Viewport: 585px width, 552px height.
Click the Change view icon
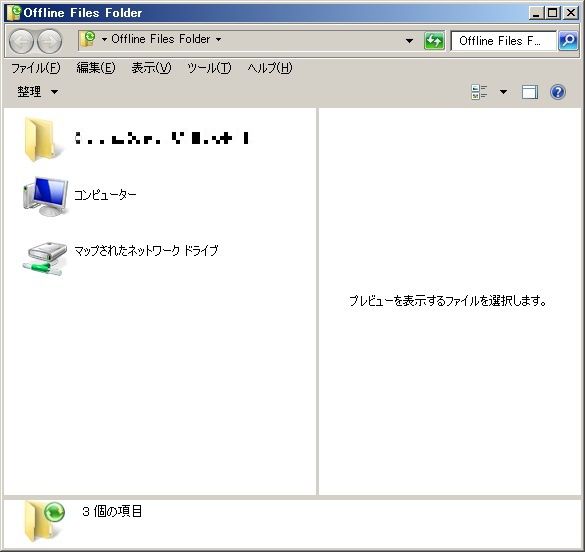pyautogui.click(x=479, y=92)
